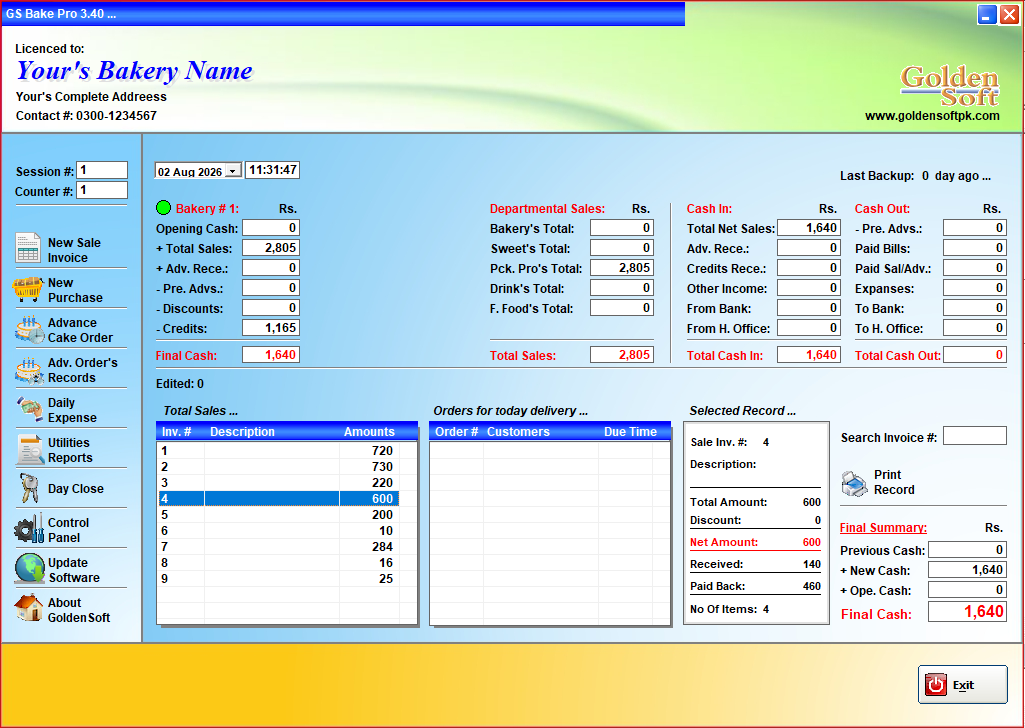Click the - Credits field showing 1,165
1025x728 pixels.
[271, 327]
